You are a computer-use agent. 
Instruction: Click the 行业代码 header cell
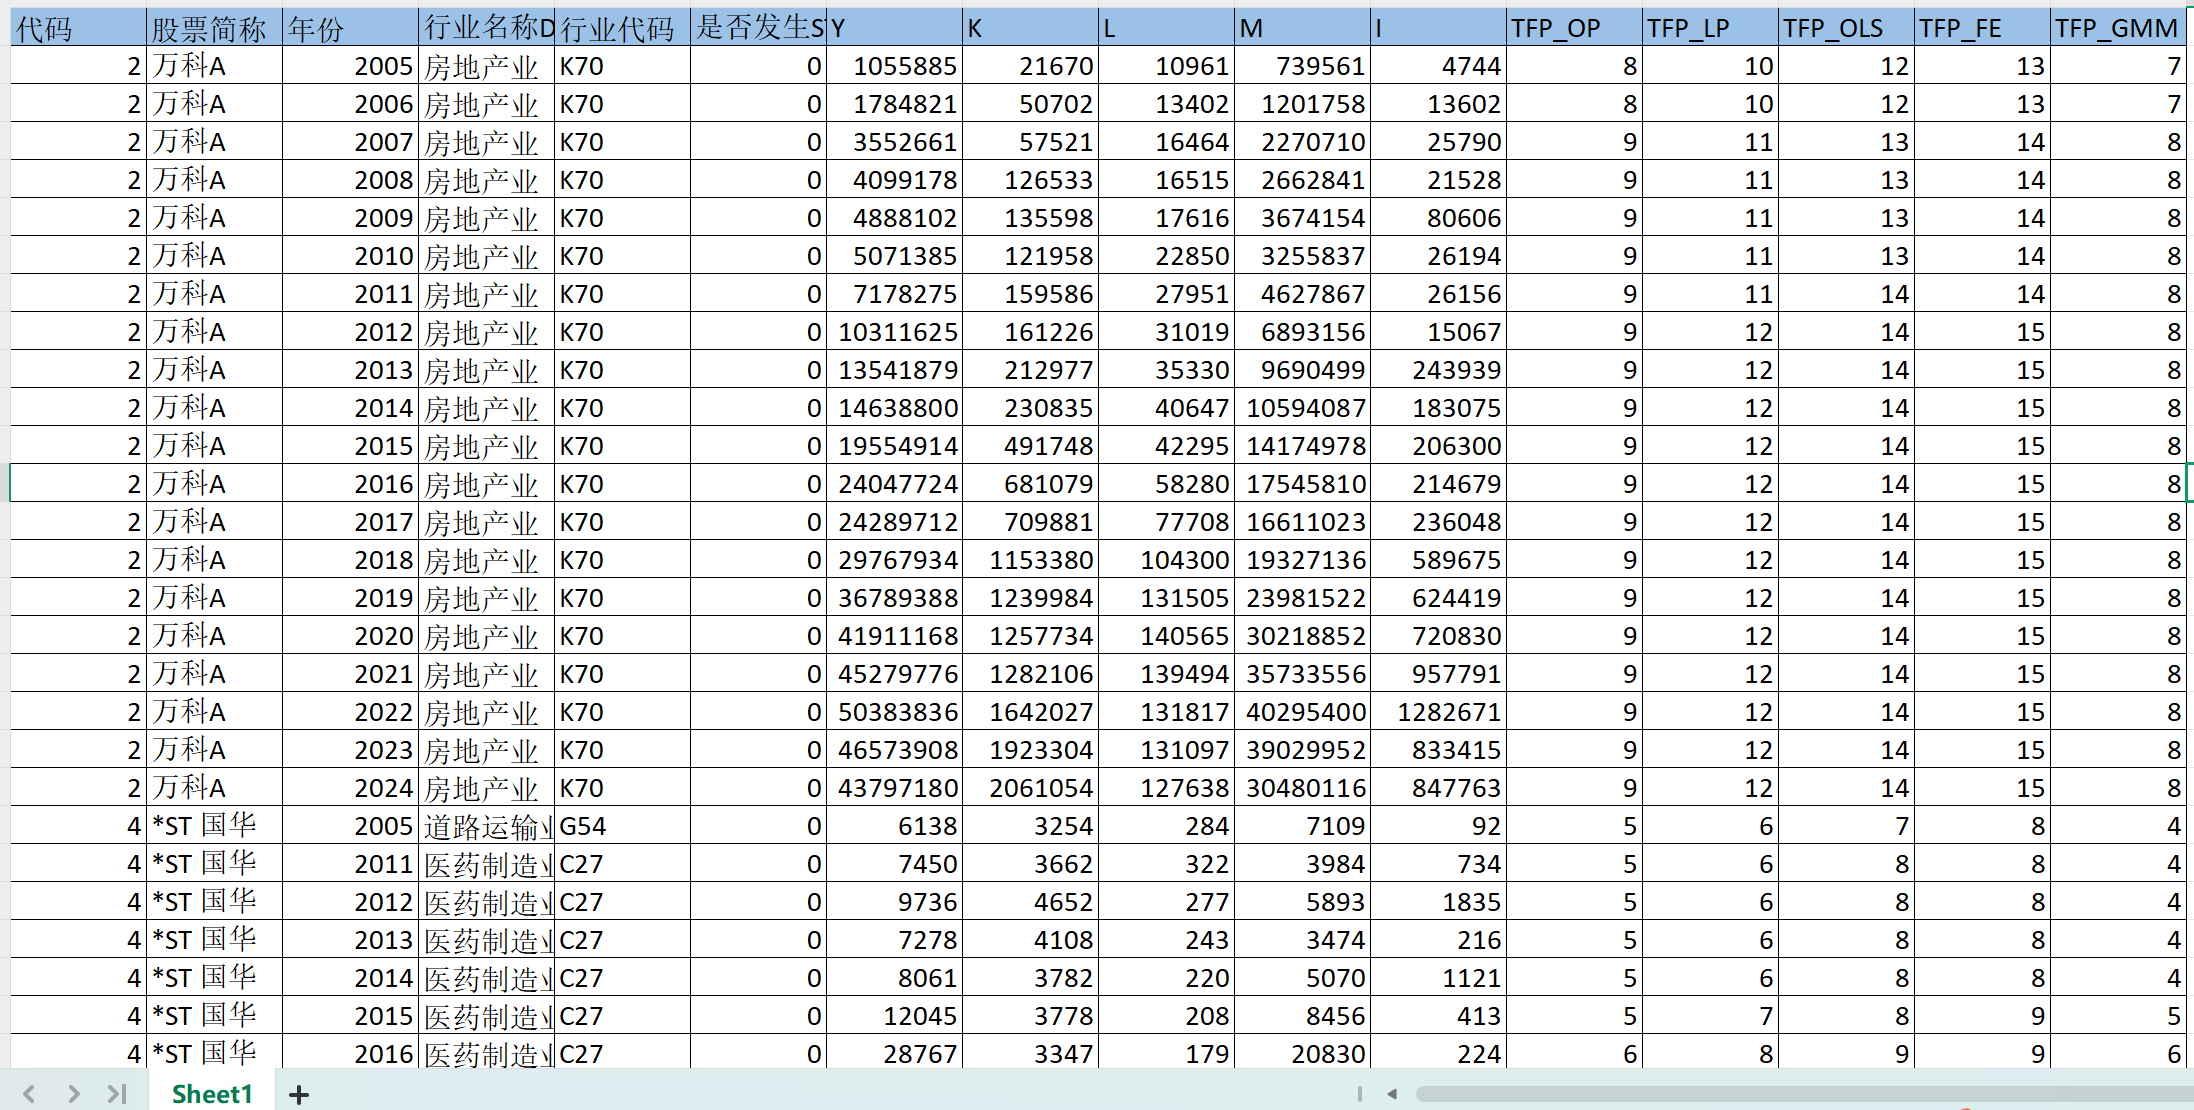[x=621, y=28]
